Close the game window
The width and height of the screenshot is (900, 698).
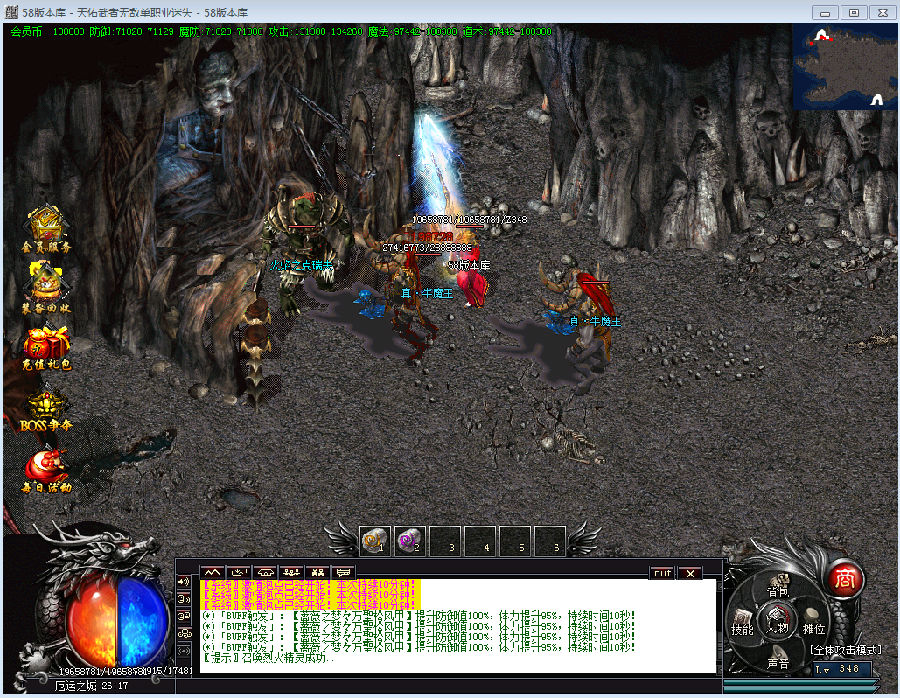coord(882,13)
